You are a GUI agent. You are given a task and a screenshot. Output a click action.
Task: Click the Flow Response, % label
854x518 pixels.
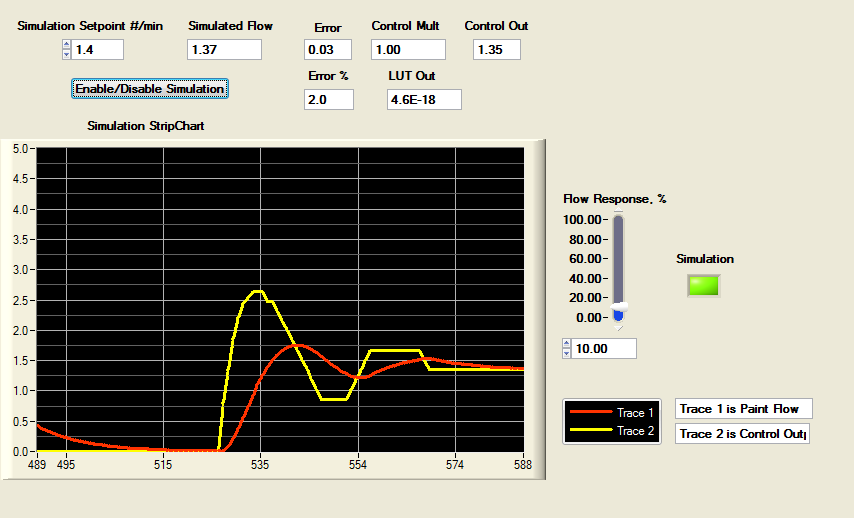[615, 199]
